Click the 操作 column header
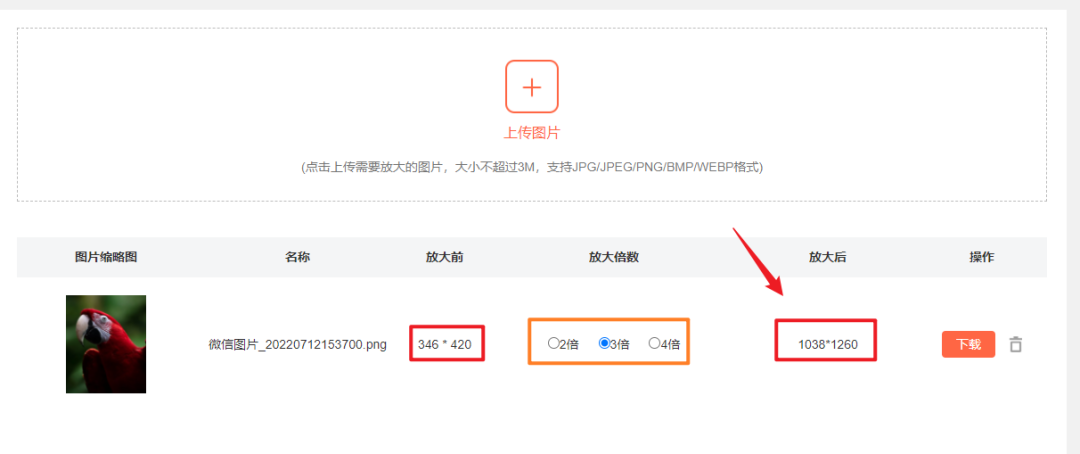The height and width of the screenshot is (454, 1080). pyautogui.click(x=982, y=257)
